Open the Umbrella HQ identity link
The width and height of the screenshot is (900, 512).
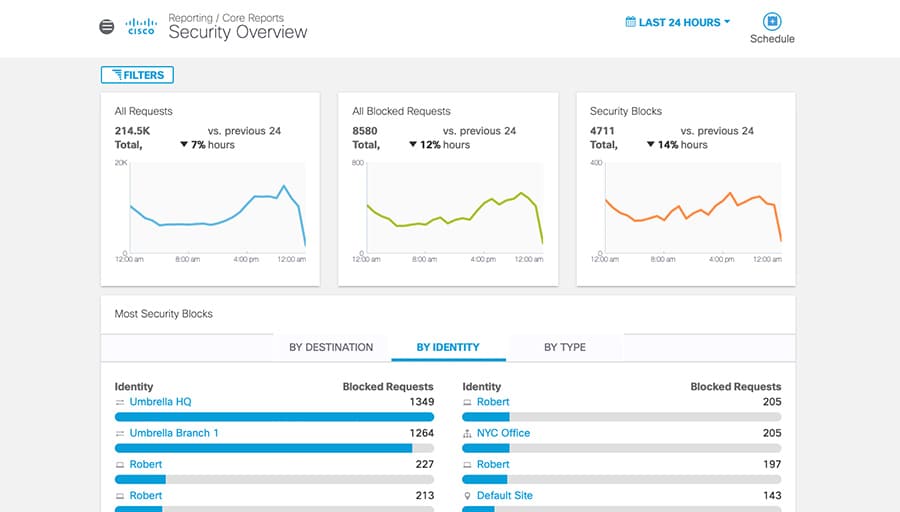160,402
